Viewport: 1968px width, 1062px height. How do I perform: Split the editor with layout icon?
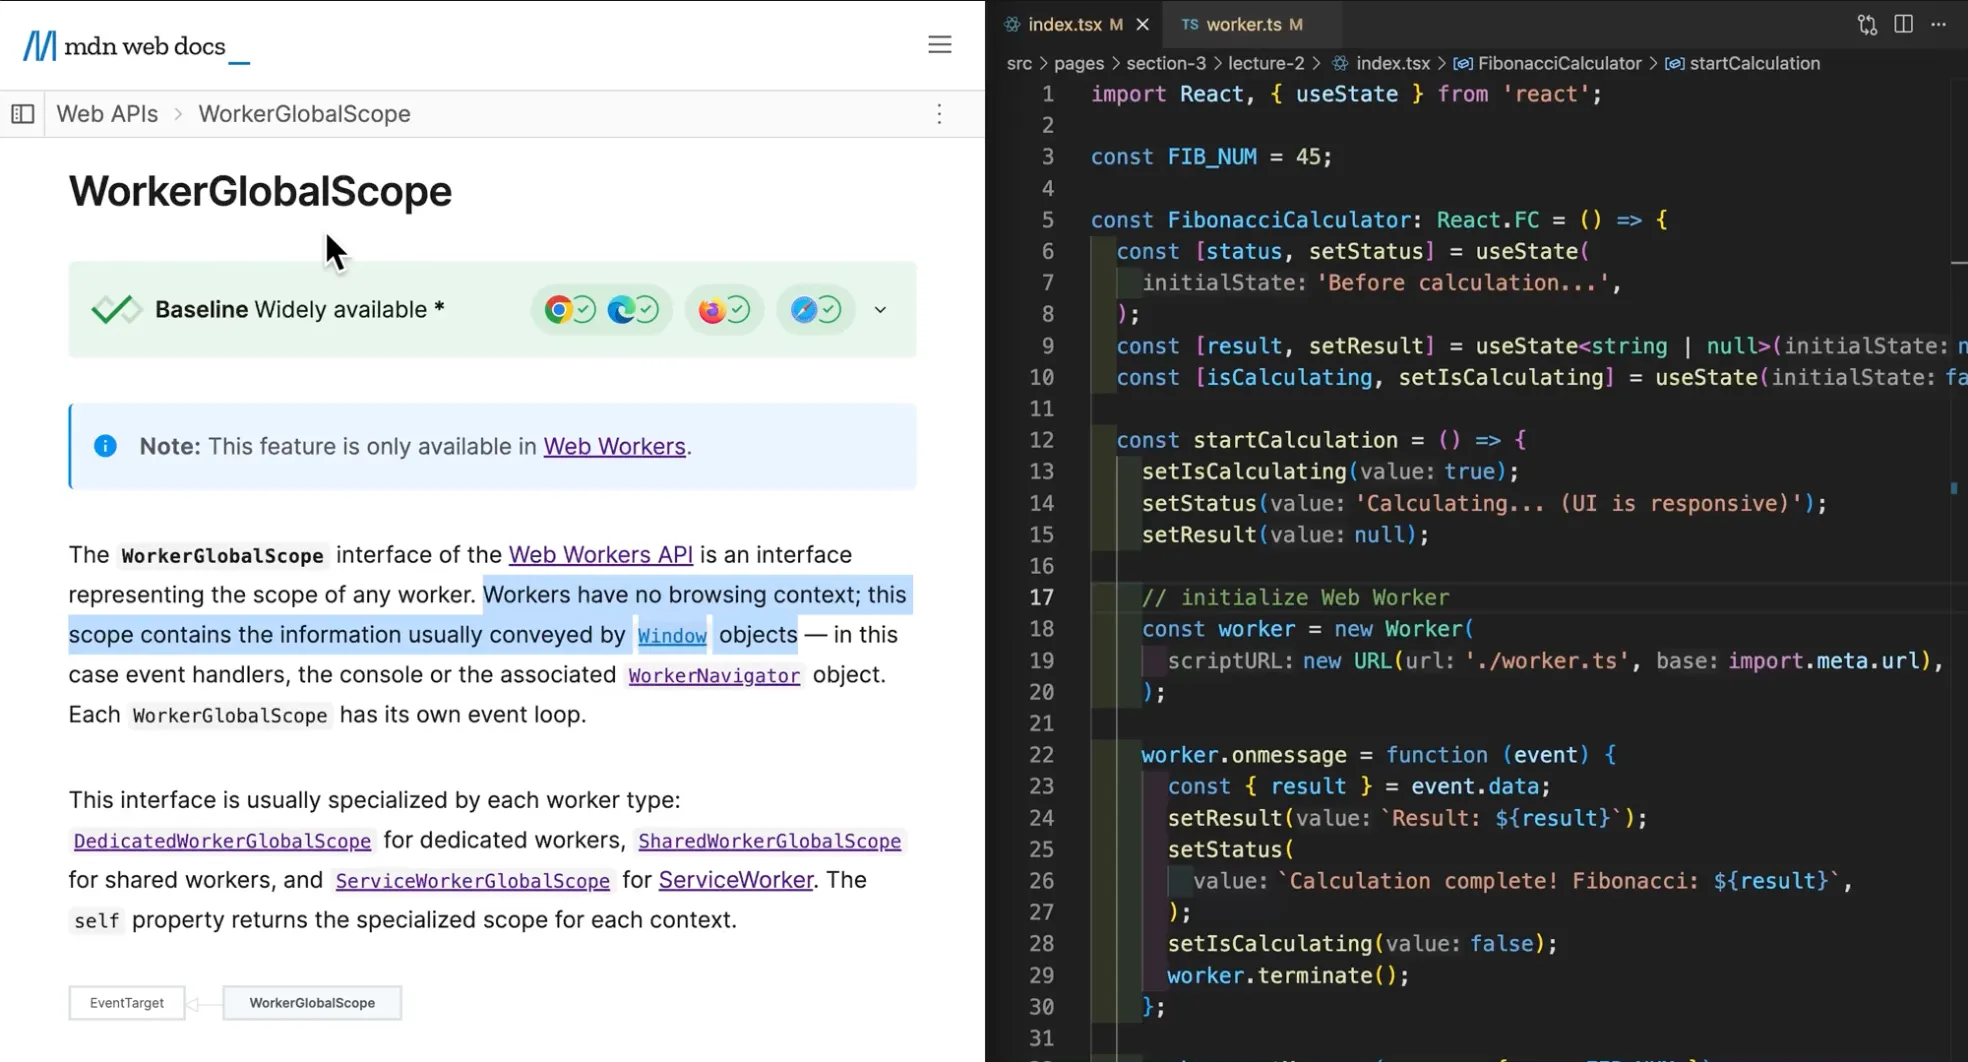1903,24
